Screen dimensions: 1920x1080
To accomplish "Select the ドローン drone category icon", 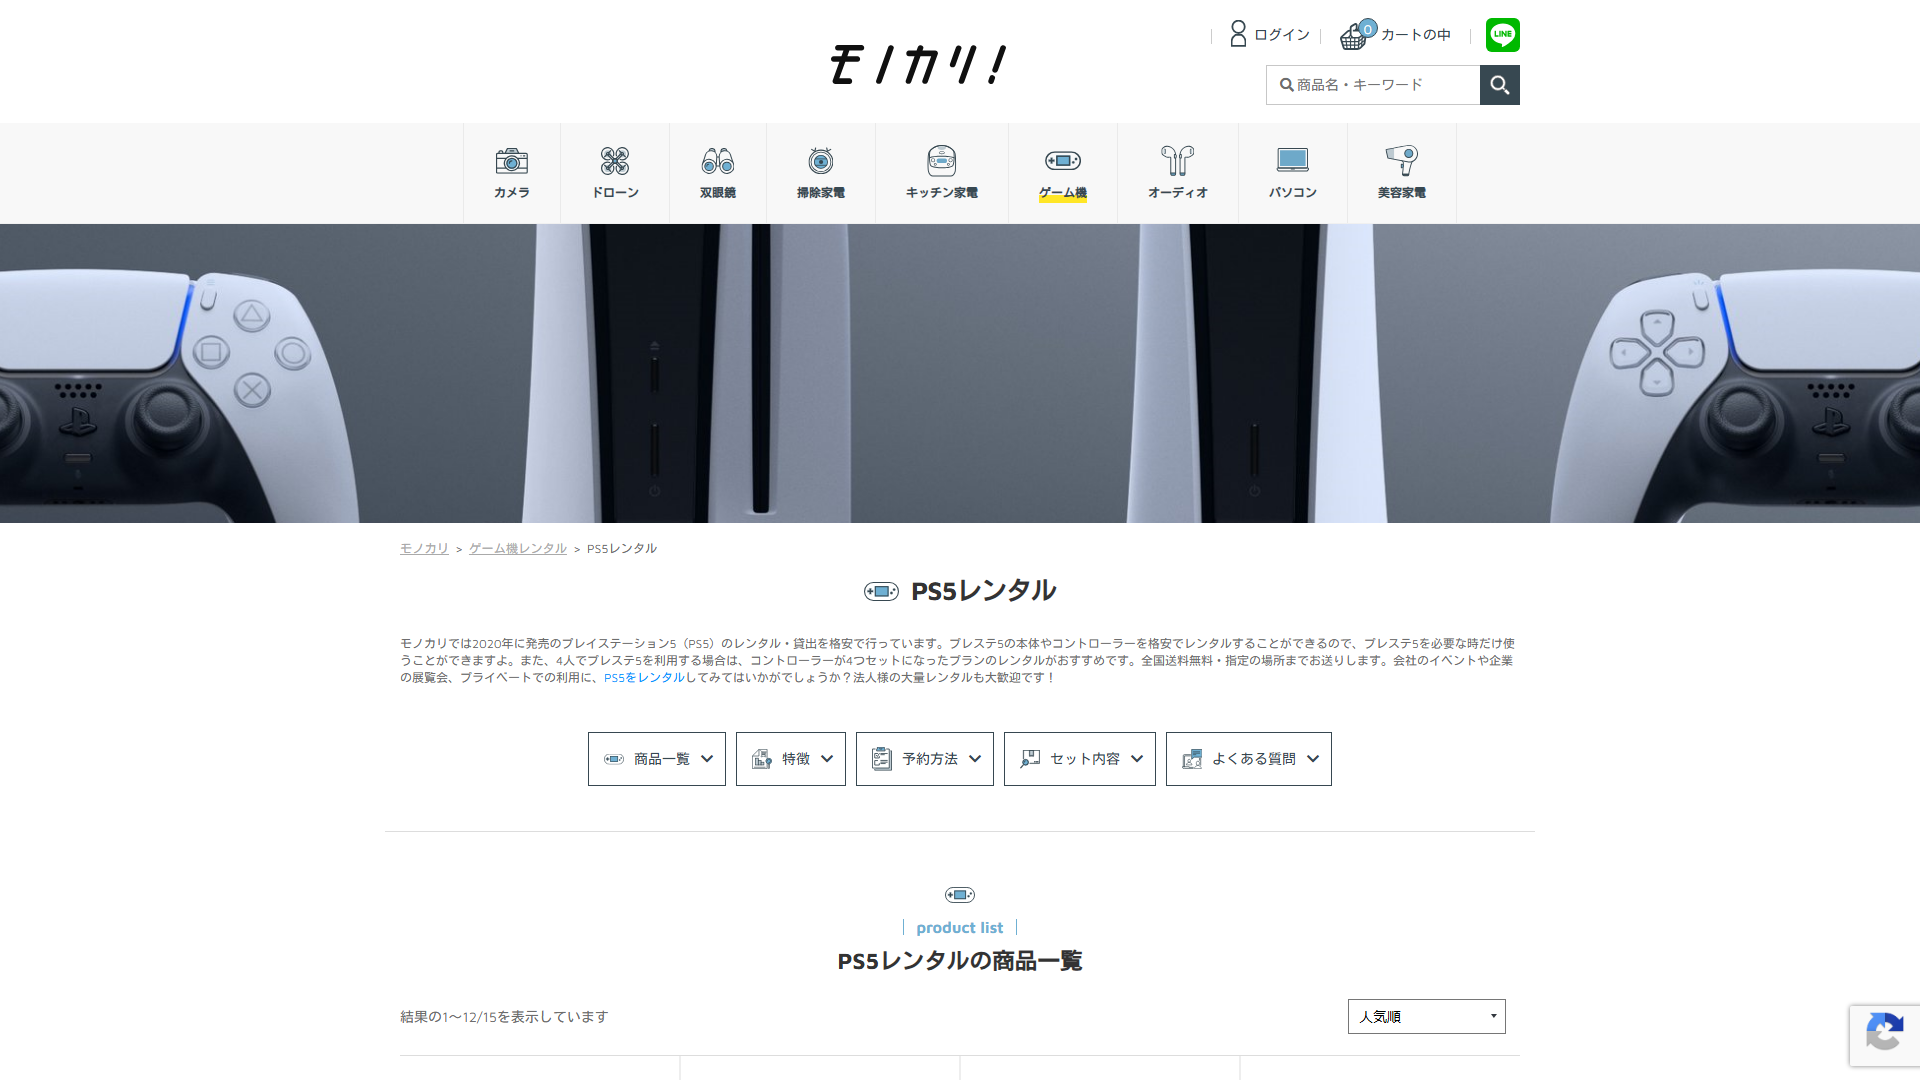I will point(614,161).
